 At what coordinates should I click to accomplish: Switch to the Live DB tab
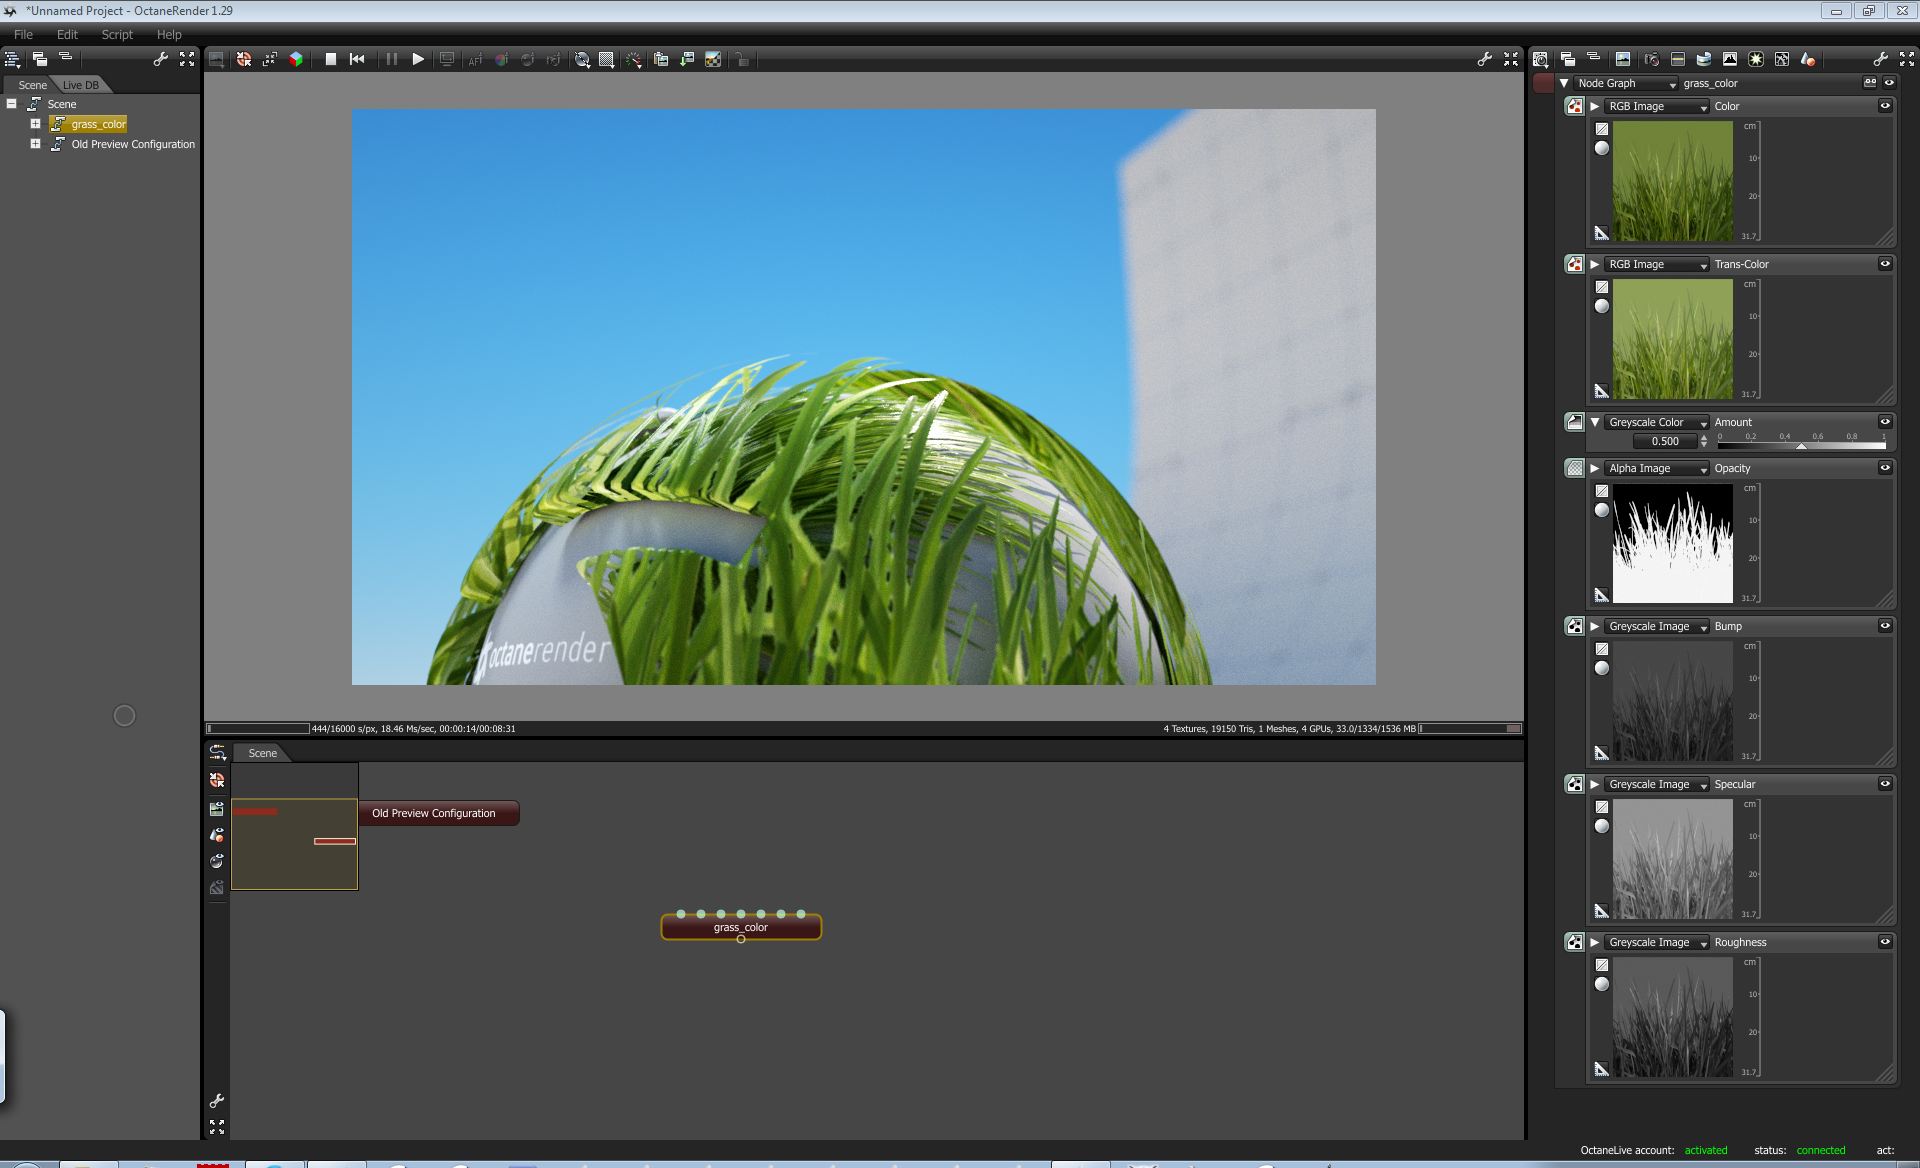(80, 85)
